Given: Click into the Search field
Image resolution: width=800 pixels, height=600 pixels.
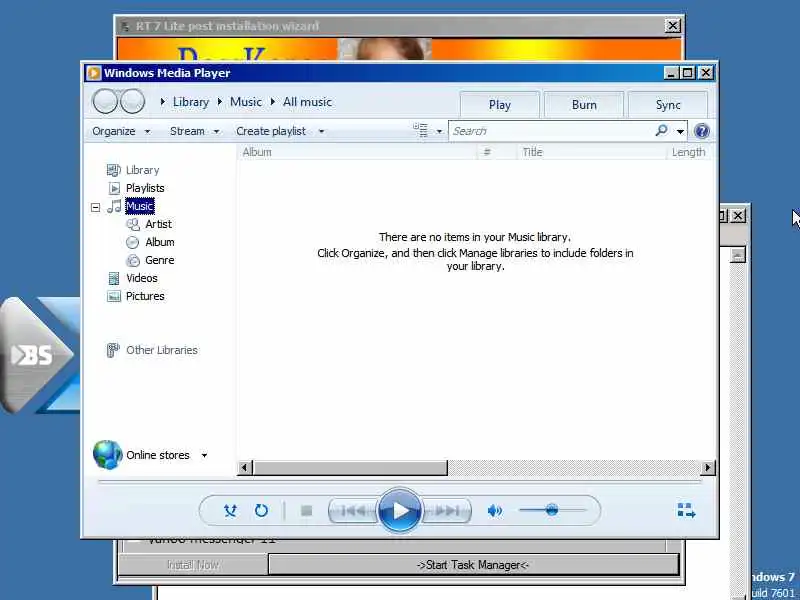Looking at the screenshot, I should click(x=551, y=131).
